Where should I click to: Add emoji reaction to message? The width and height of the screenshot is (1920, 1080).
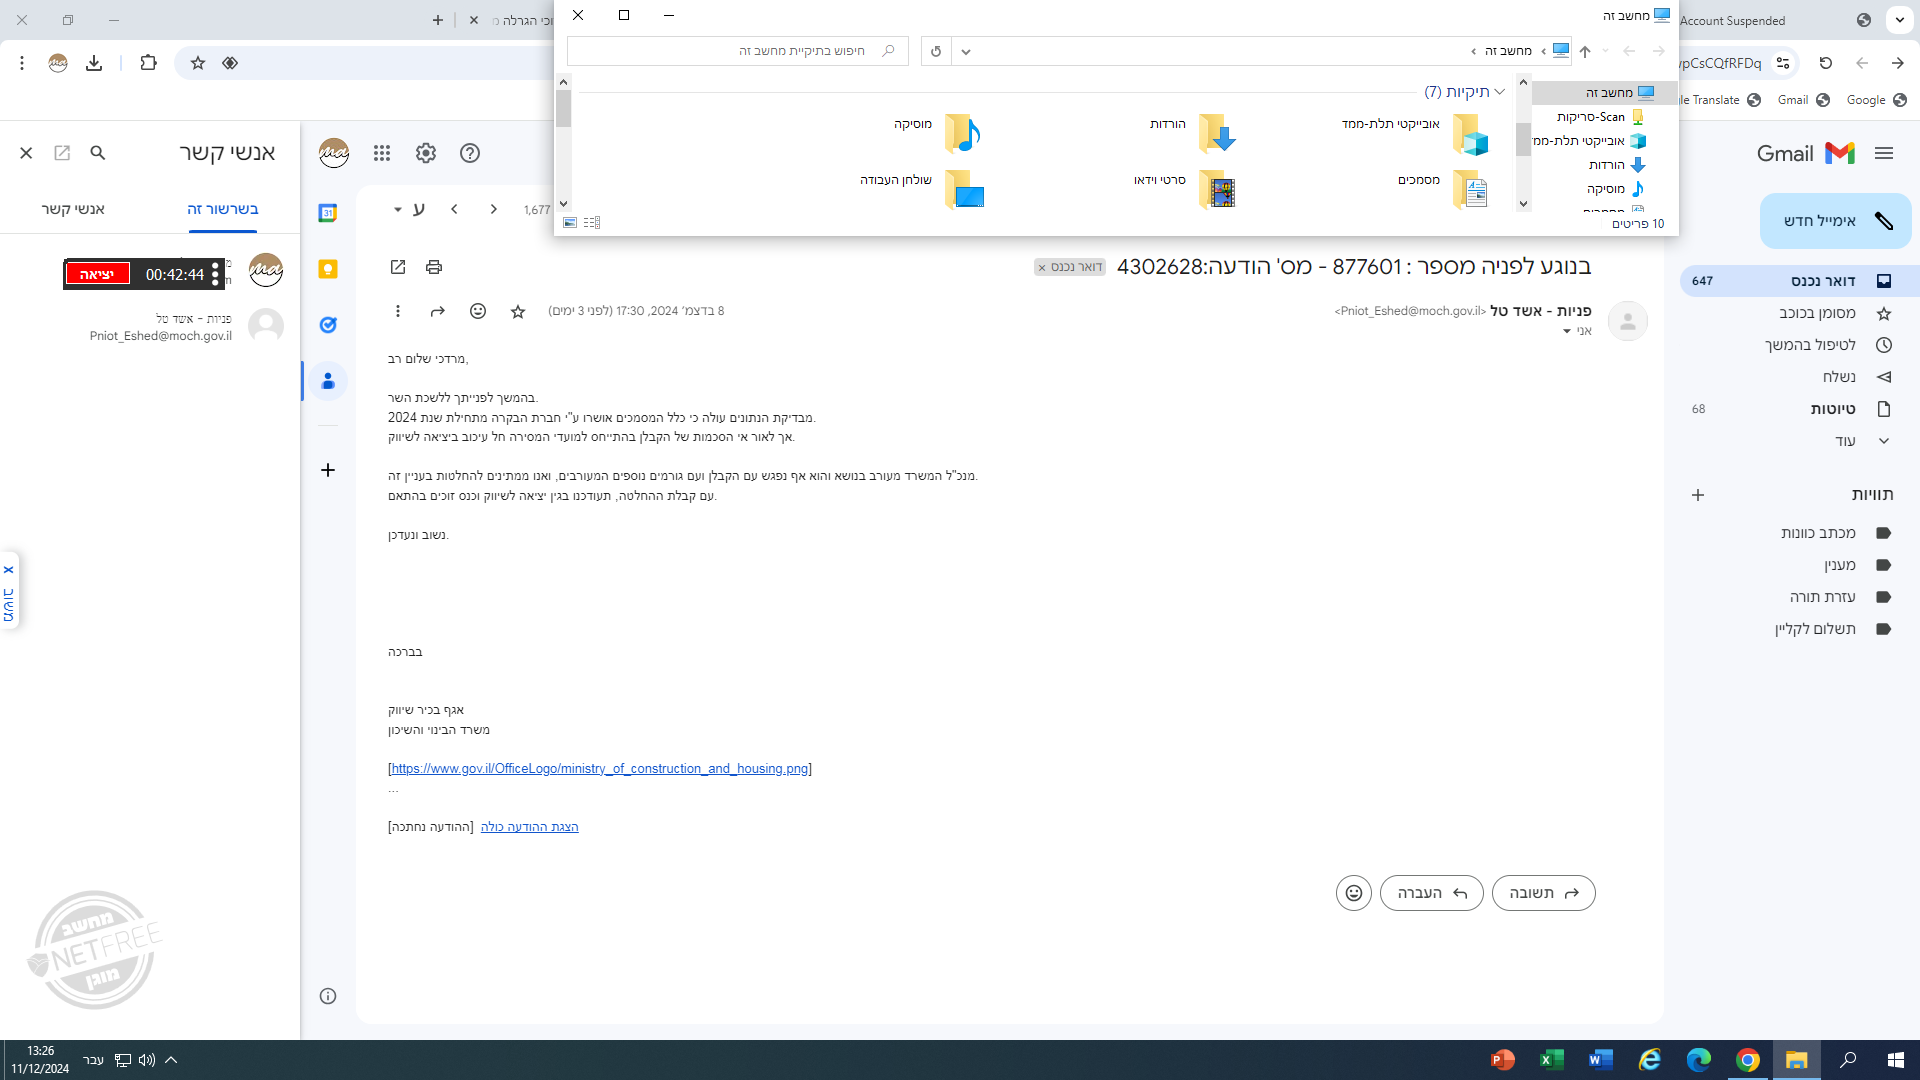tap(478, 311)
